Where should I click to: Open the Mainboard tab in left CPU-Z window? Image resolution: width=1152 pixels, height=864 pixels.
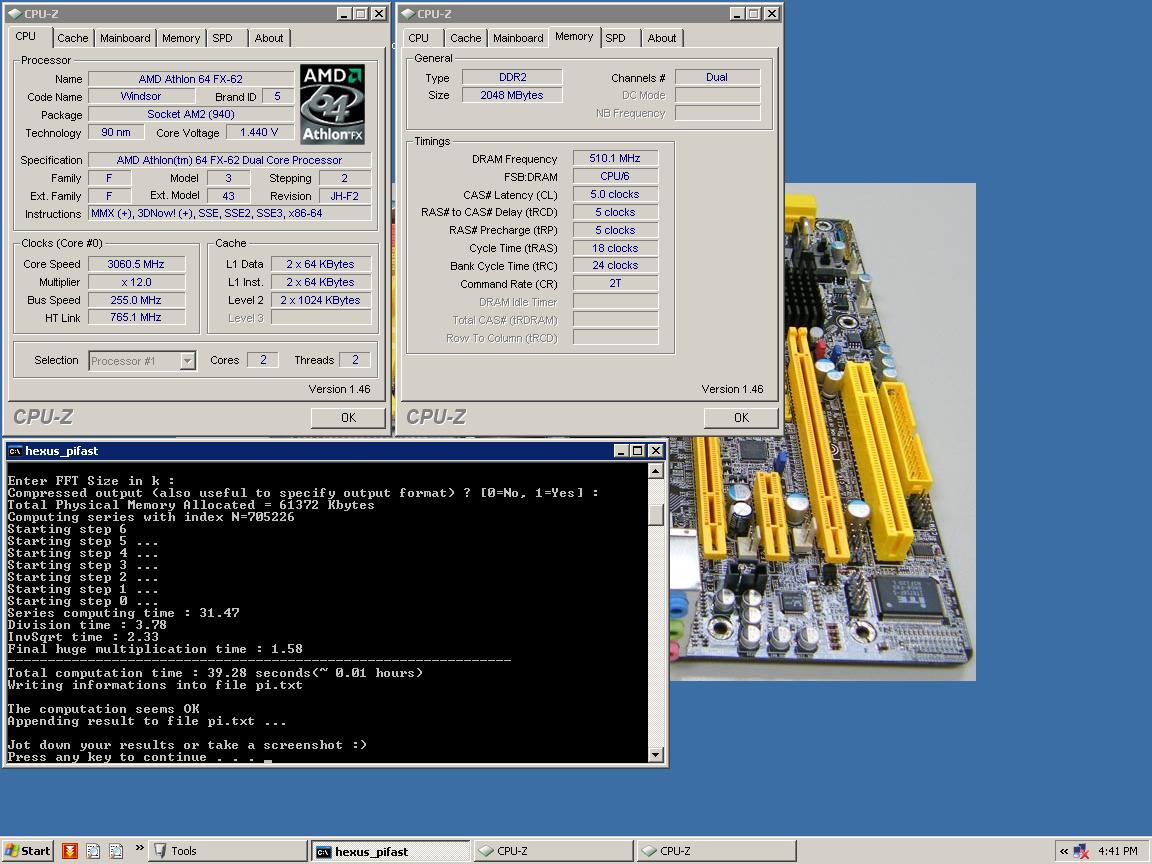click(125, 38)
